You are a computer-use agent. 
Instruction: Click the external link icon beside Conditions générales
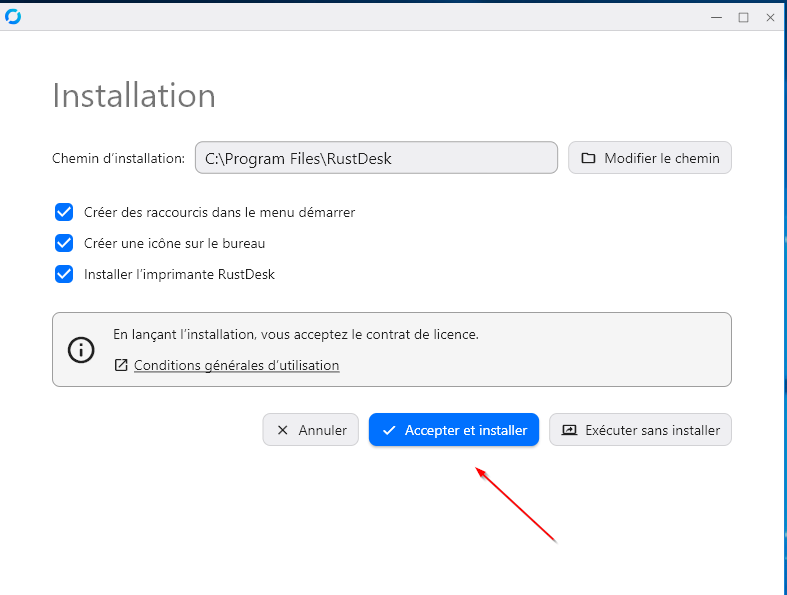pyautogui.click(x=121, y=365)
